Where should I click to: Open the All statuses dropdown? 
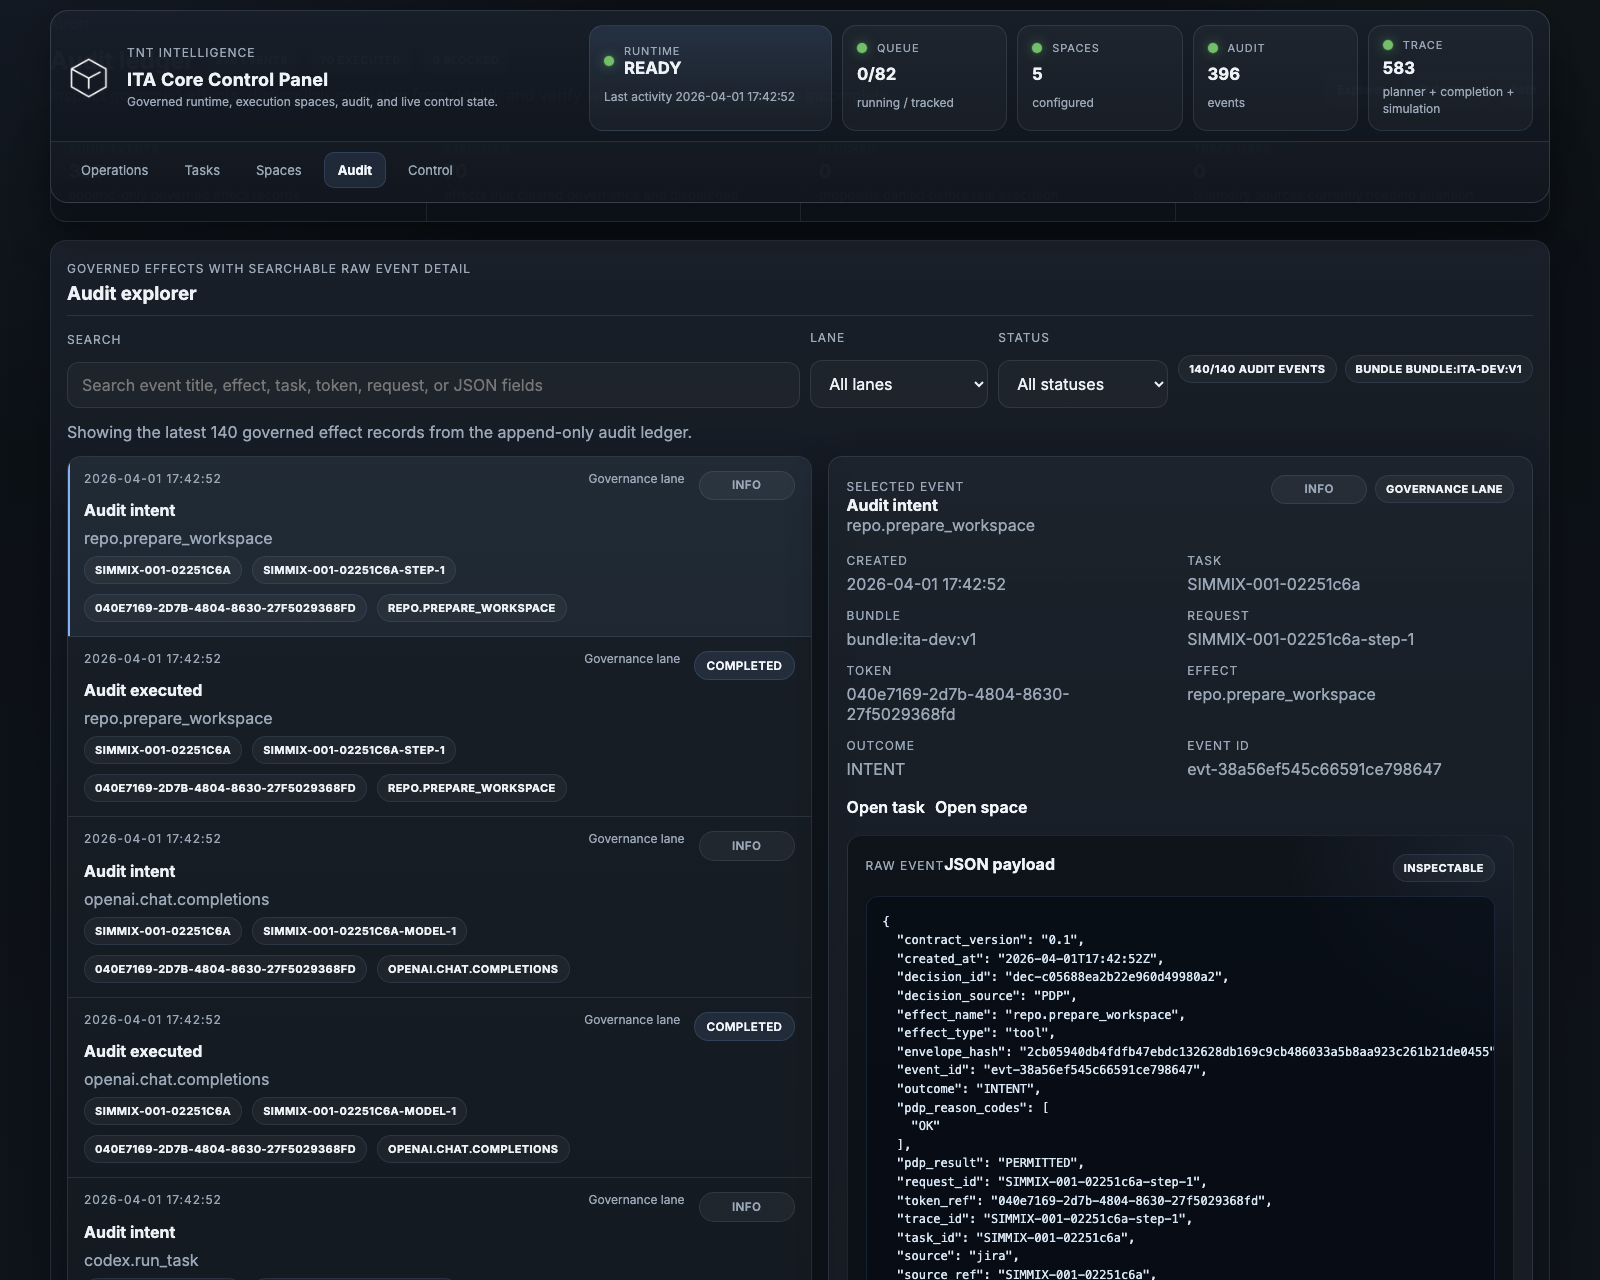(1082, 384)
